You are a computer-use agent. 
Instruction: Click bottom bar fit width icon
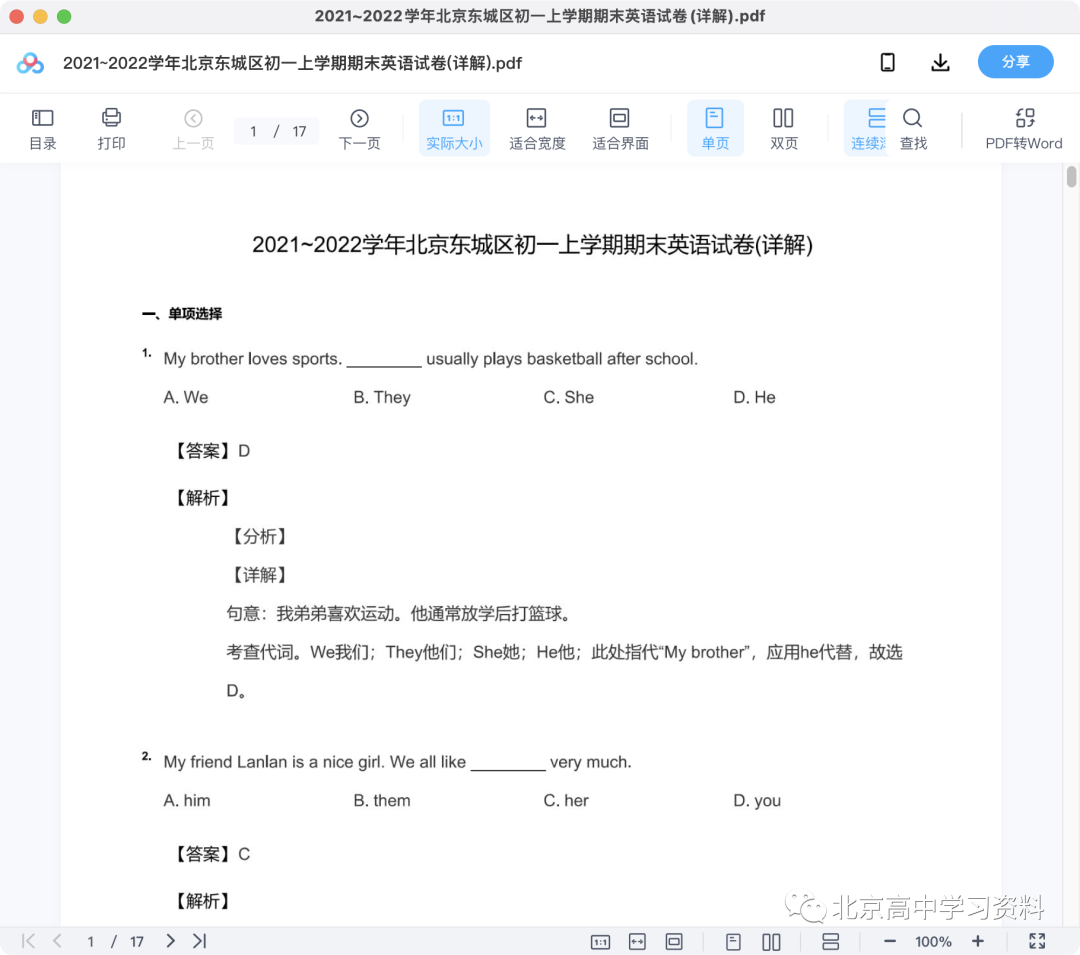637,941
